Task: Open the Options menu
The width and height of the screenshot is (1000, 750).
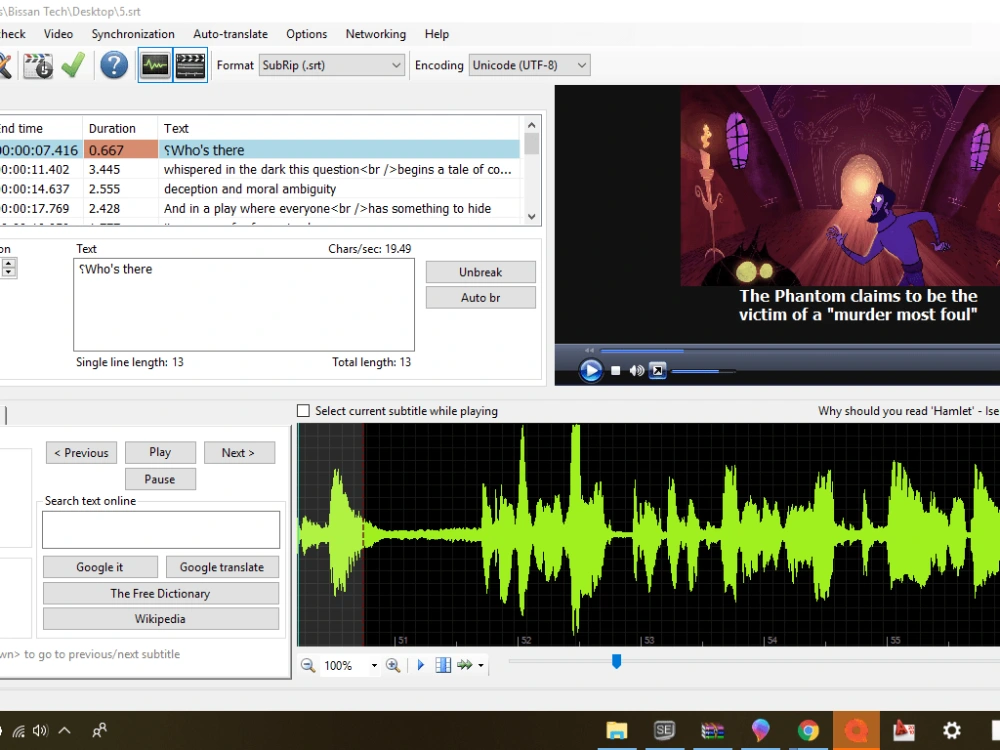Action: pyautogui.click(x=306, y=34)
